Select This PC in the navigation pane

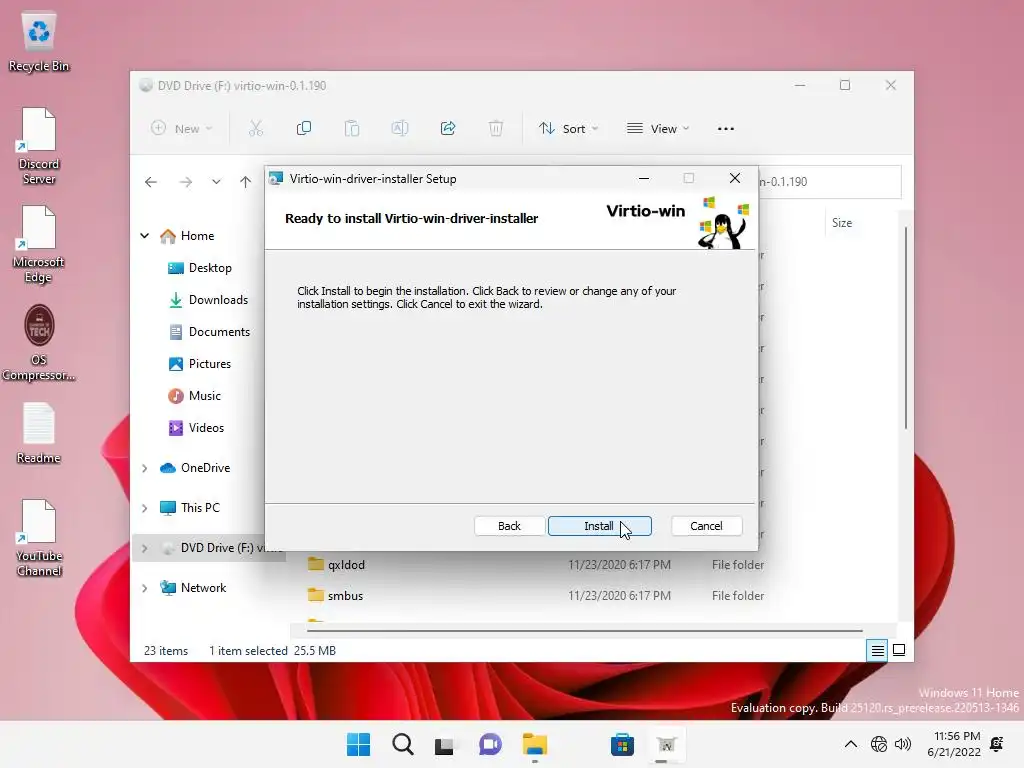[190, 507]
